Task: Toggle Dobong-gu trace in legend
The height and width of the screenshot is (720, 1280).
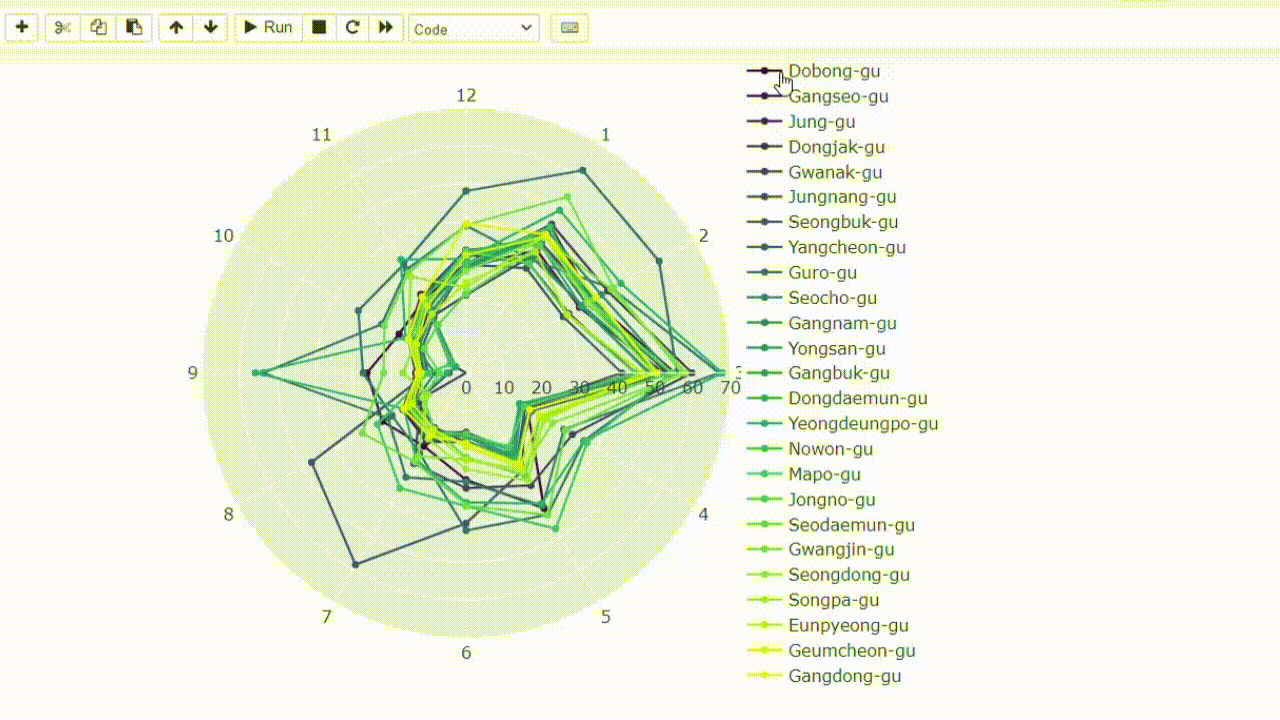Action: (x=814, y=71)
